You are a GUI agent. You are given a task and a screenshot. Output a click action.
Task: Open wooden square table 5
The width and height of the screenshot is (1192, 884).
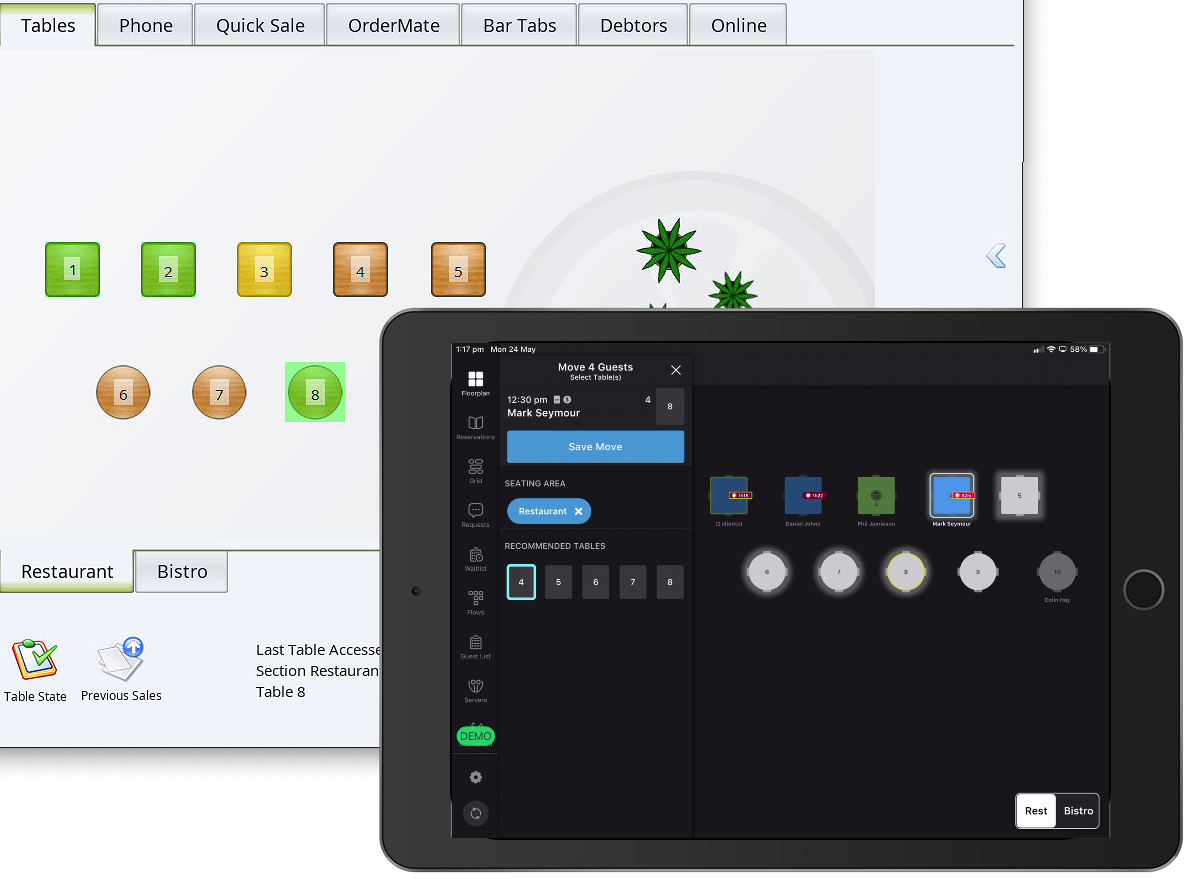coord(458,269)
